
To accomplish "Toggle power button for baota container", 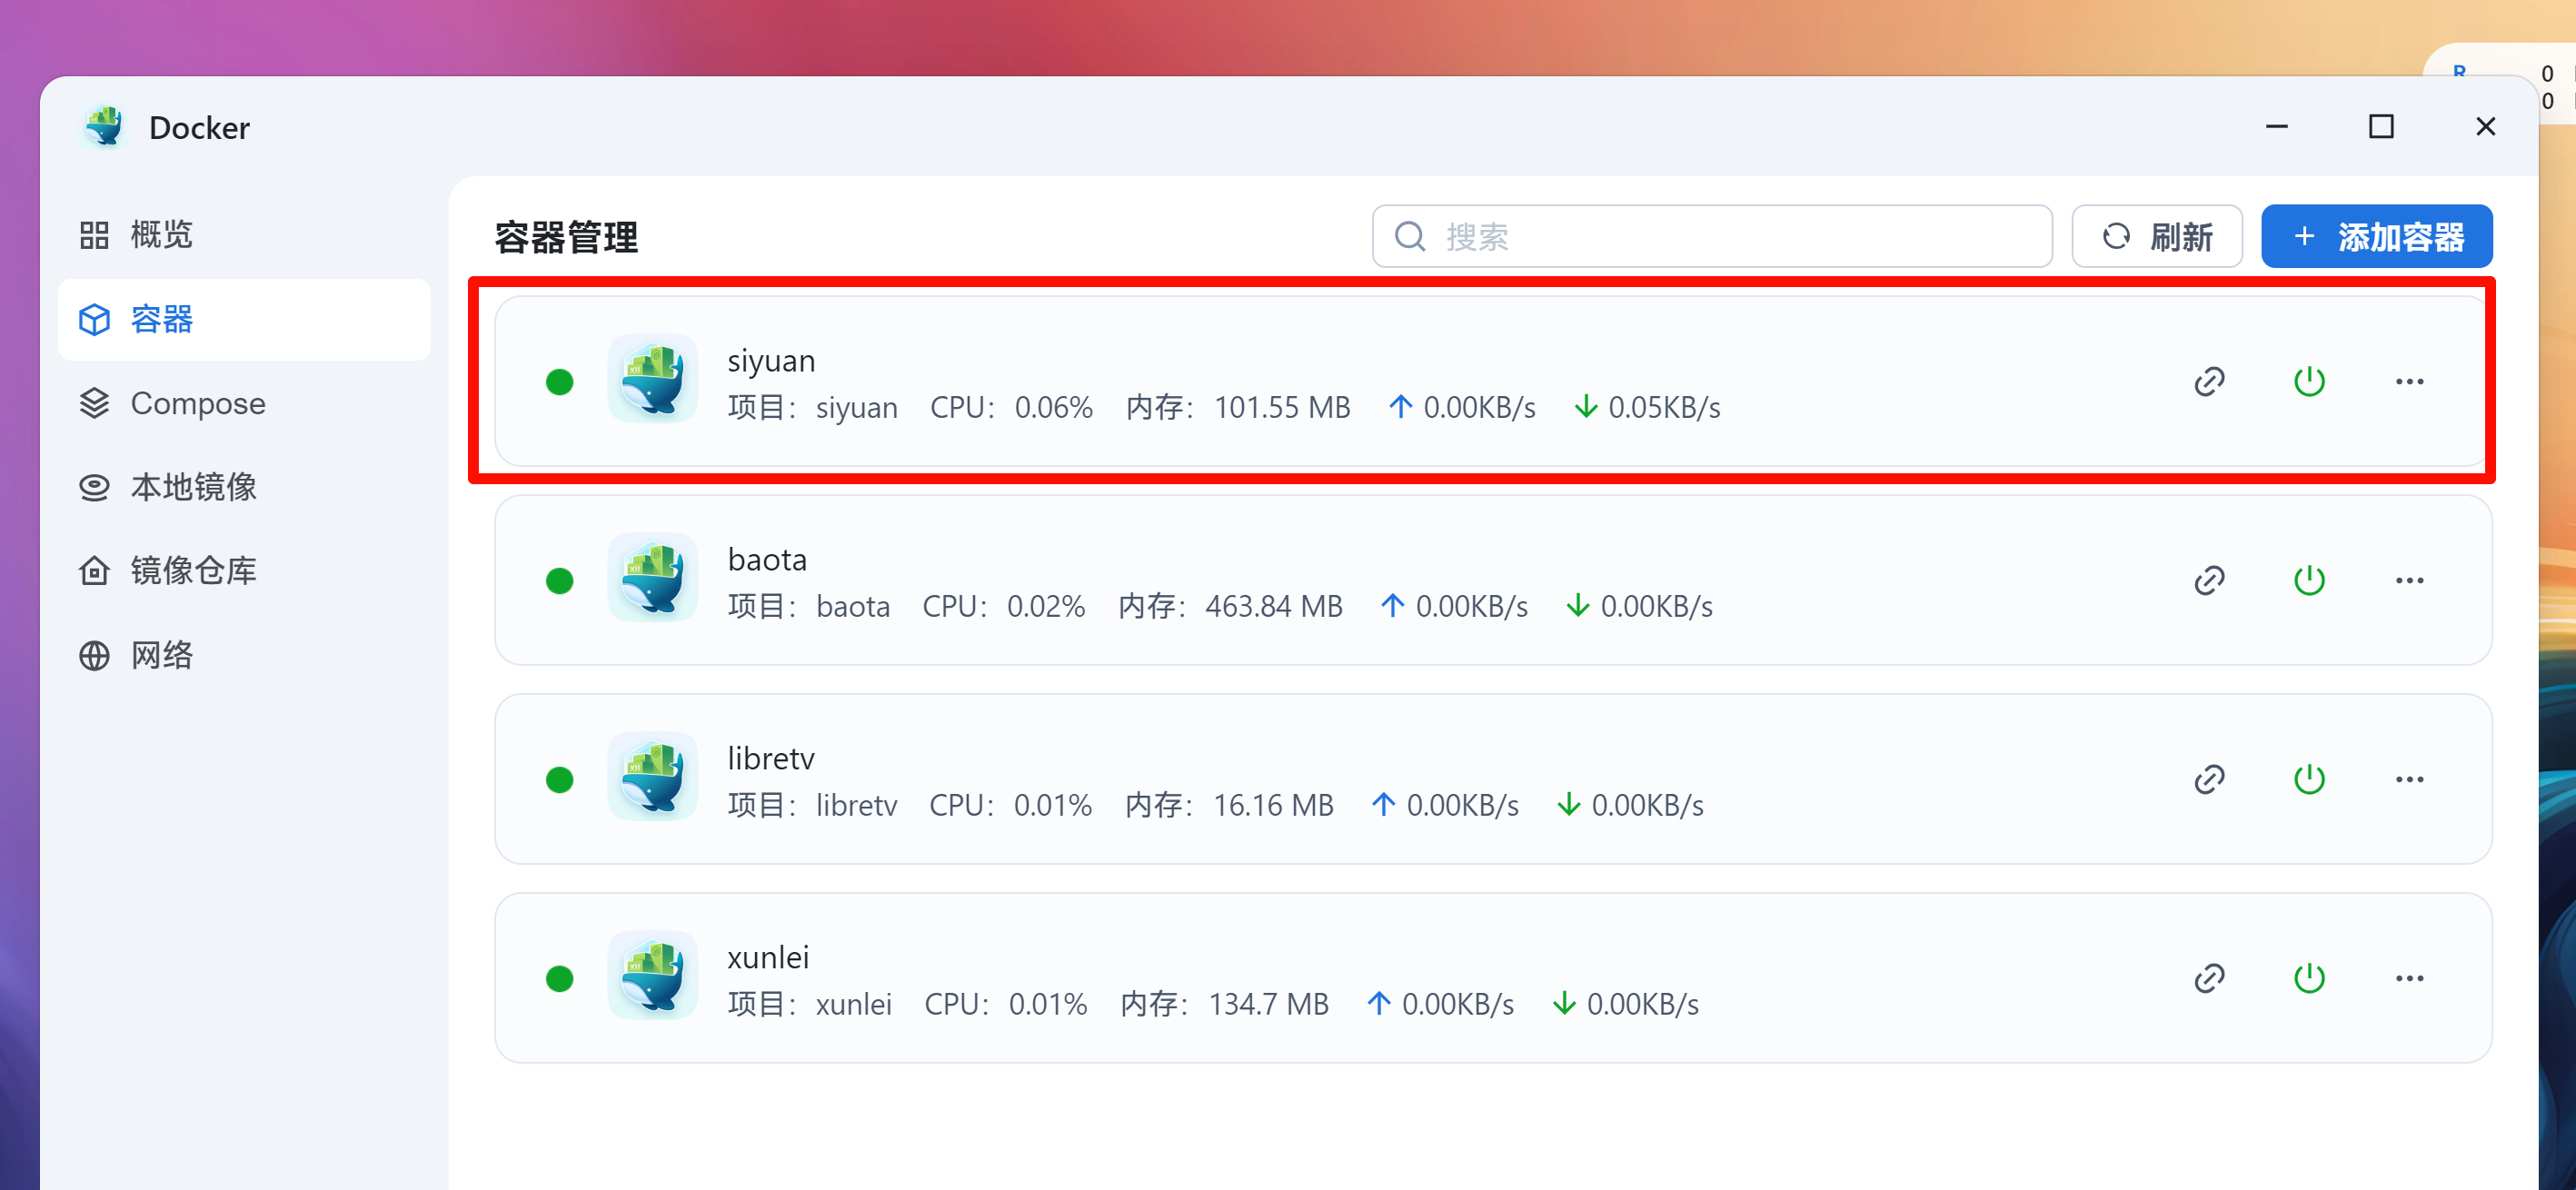I will [x=2308, y=580].
